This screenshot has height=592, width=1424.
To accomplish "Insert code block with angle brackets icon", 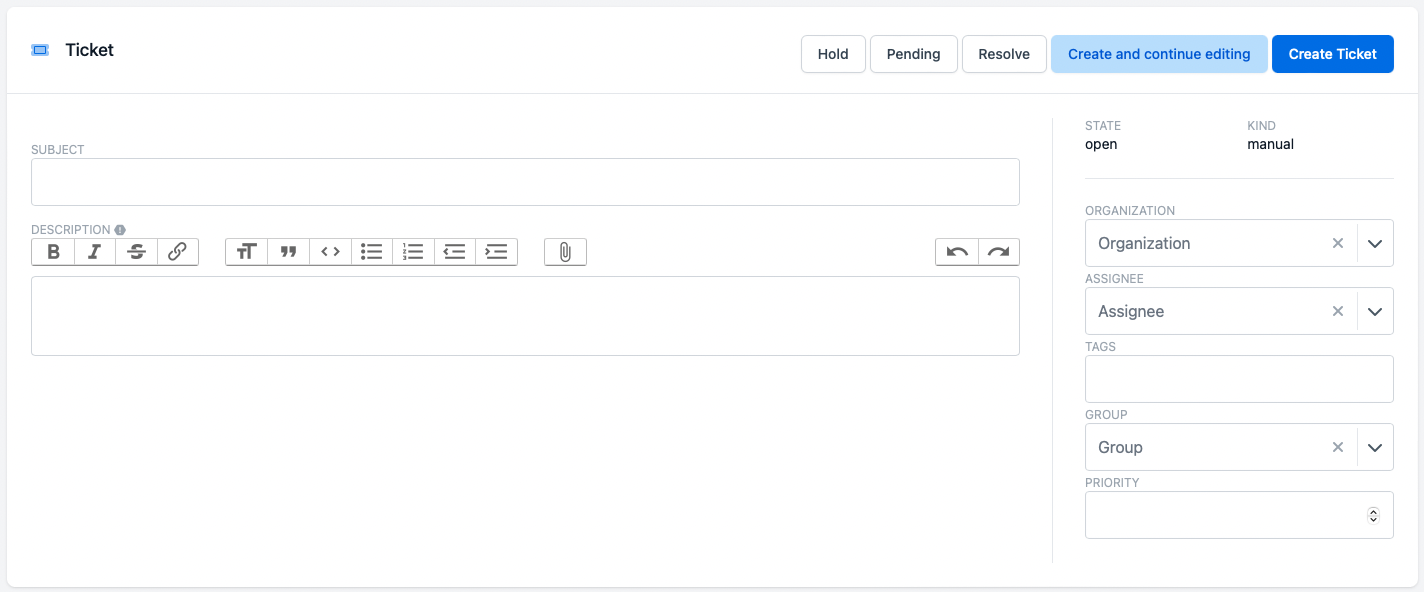I will (x=330, y=252).
